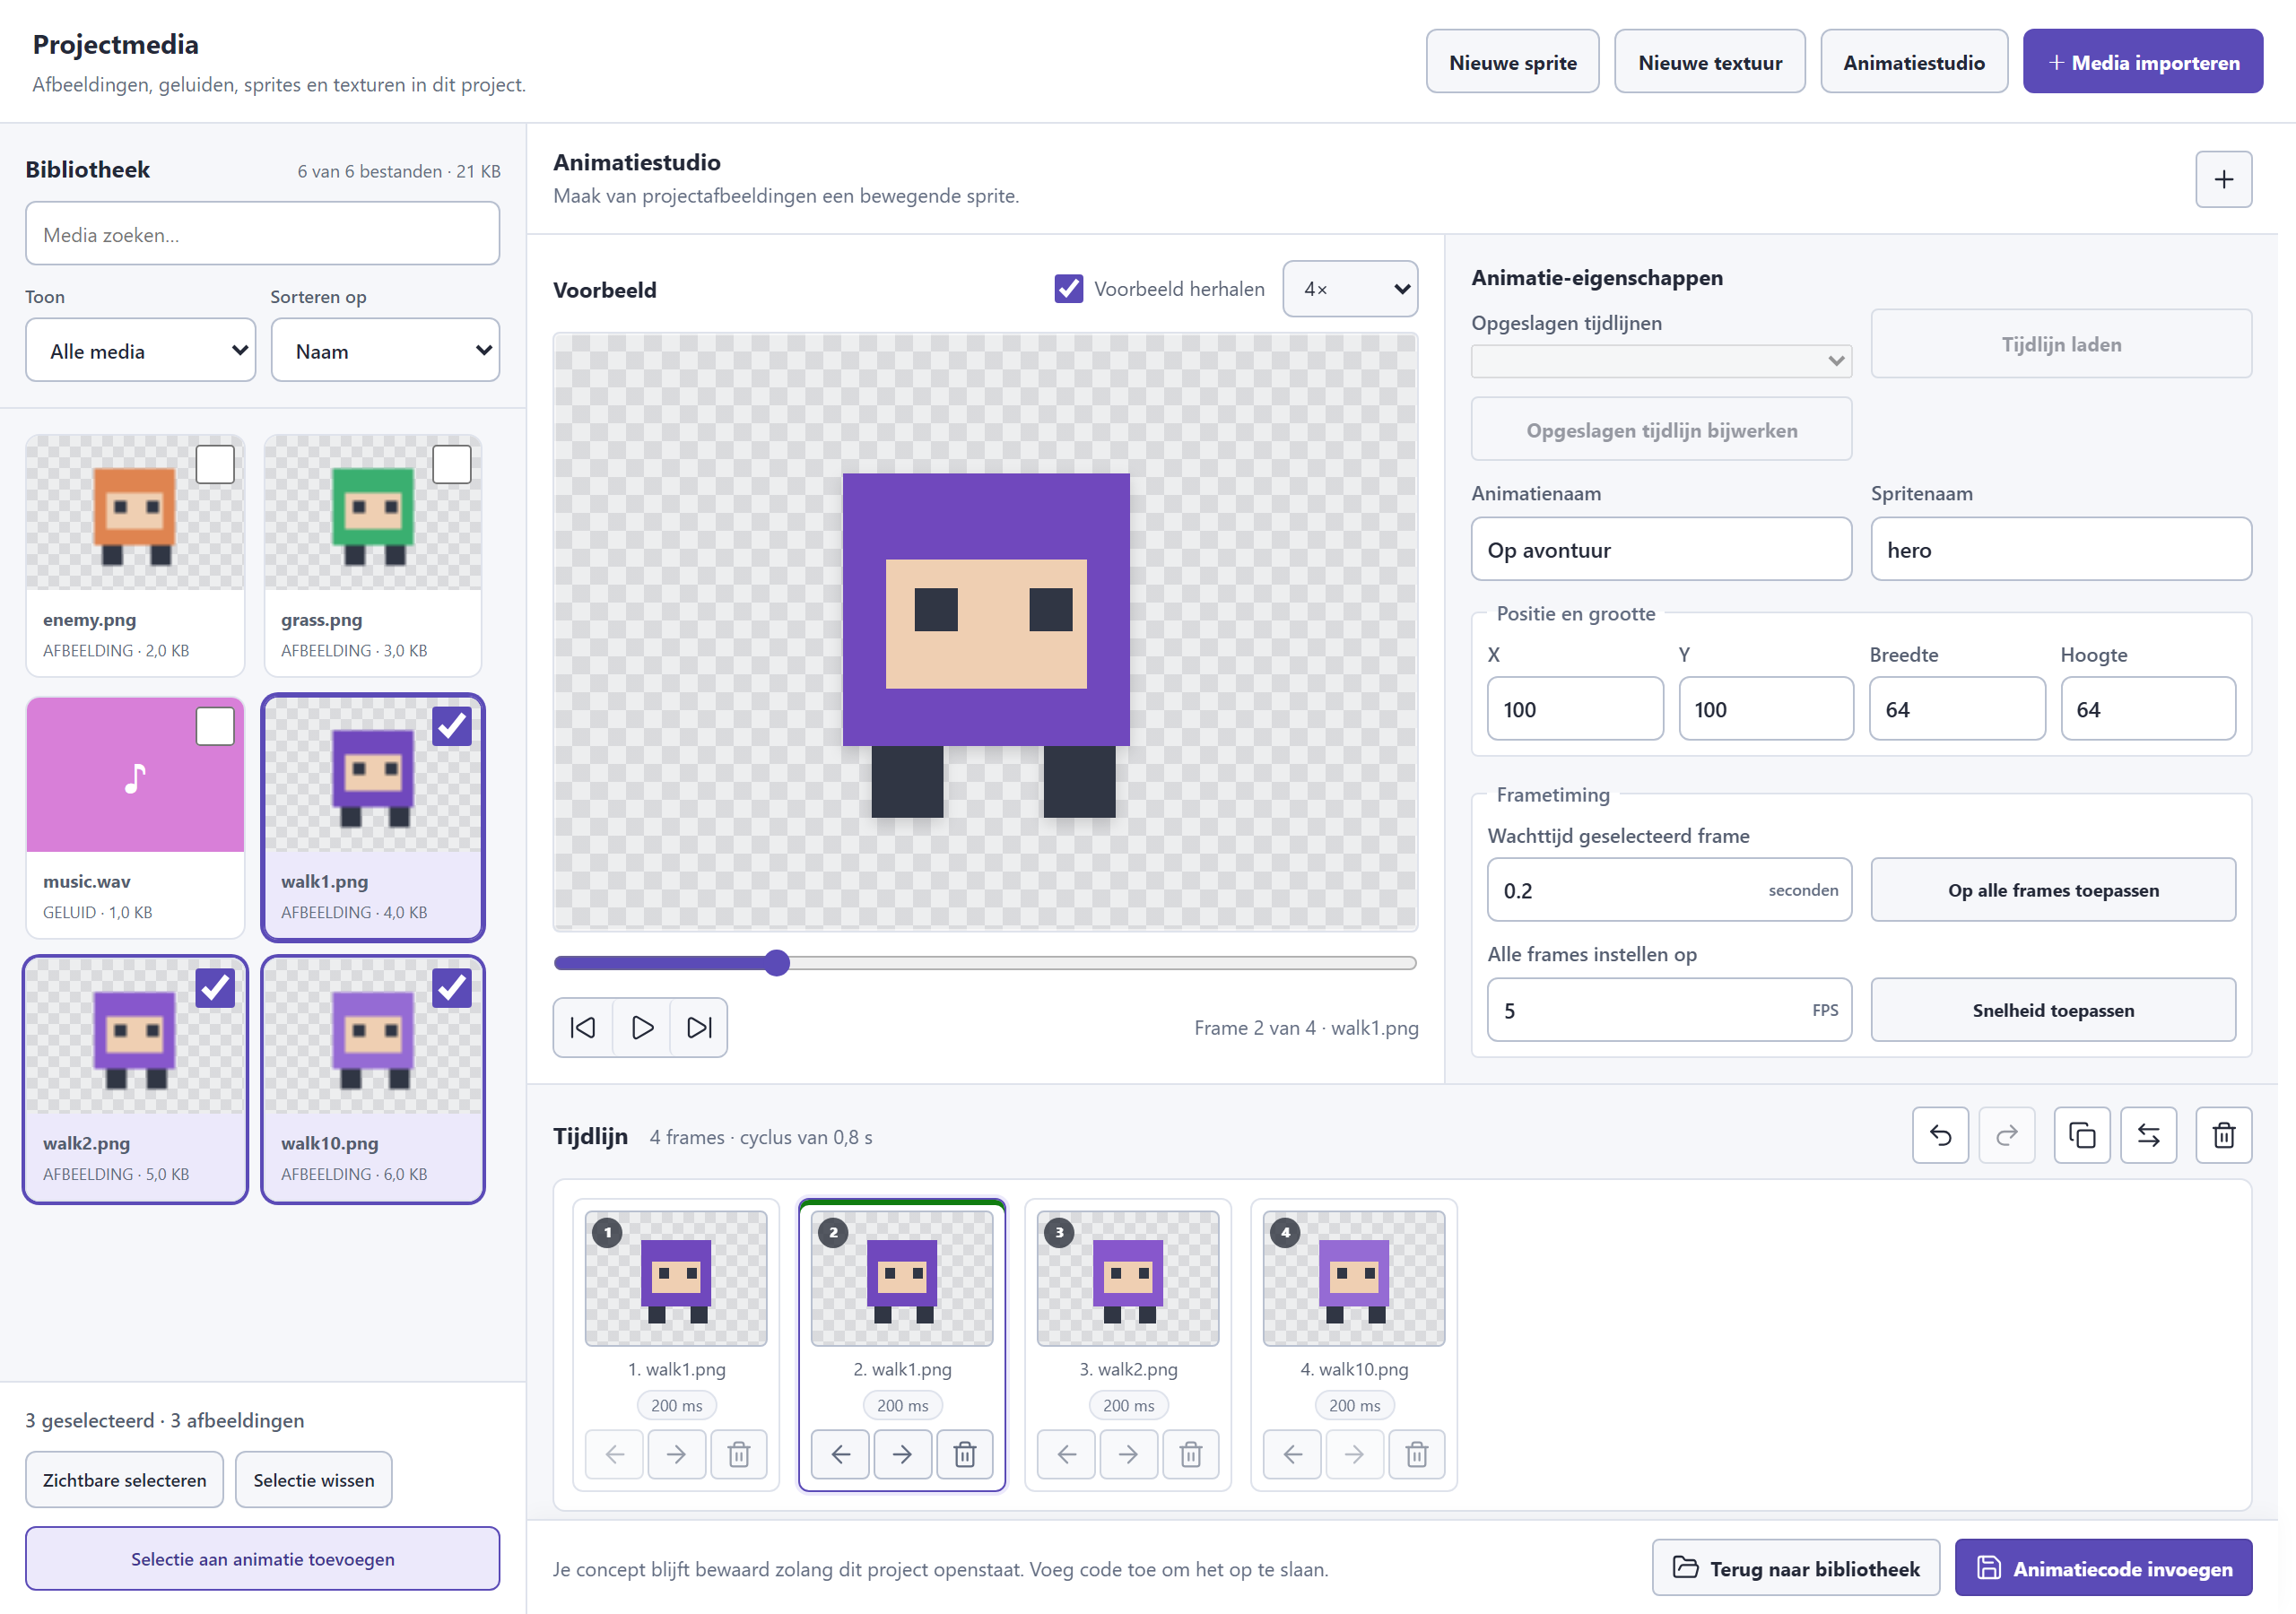Move frame 2 walk1.png right
The image size is (2296, 1614).
pos(902,1453)
